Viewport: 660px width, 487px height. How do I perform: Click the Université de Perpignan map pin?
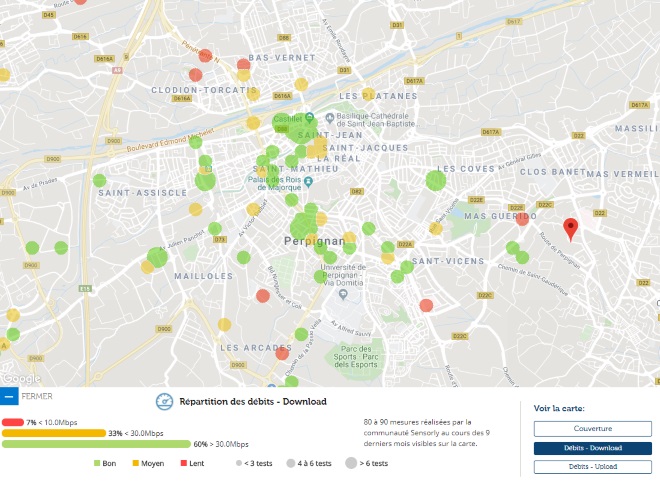(343, 295)
